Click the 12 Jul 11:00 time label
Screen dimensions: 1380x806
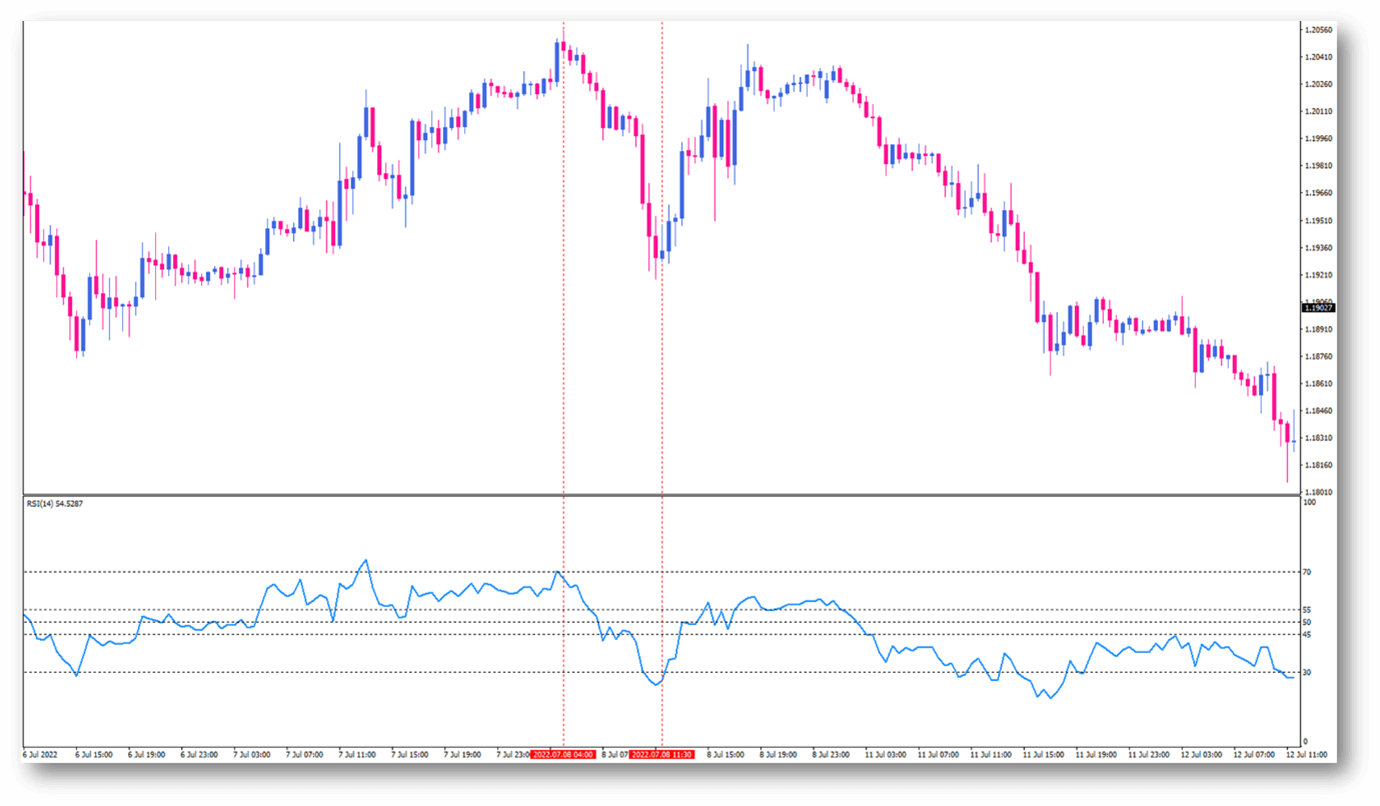[1306, 754]
